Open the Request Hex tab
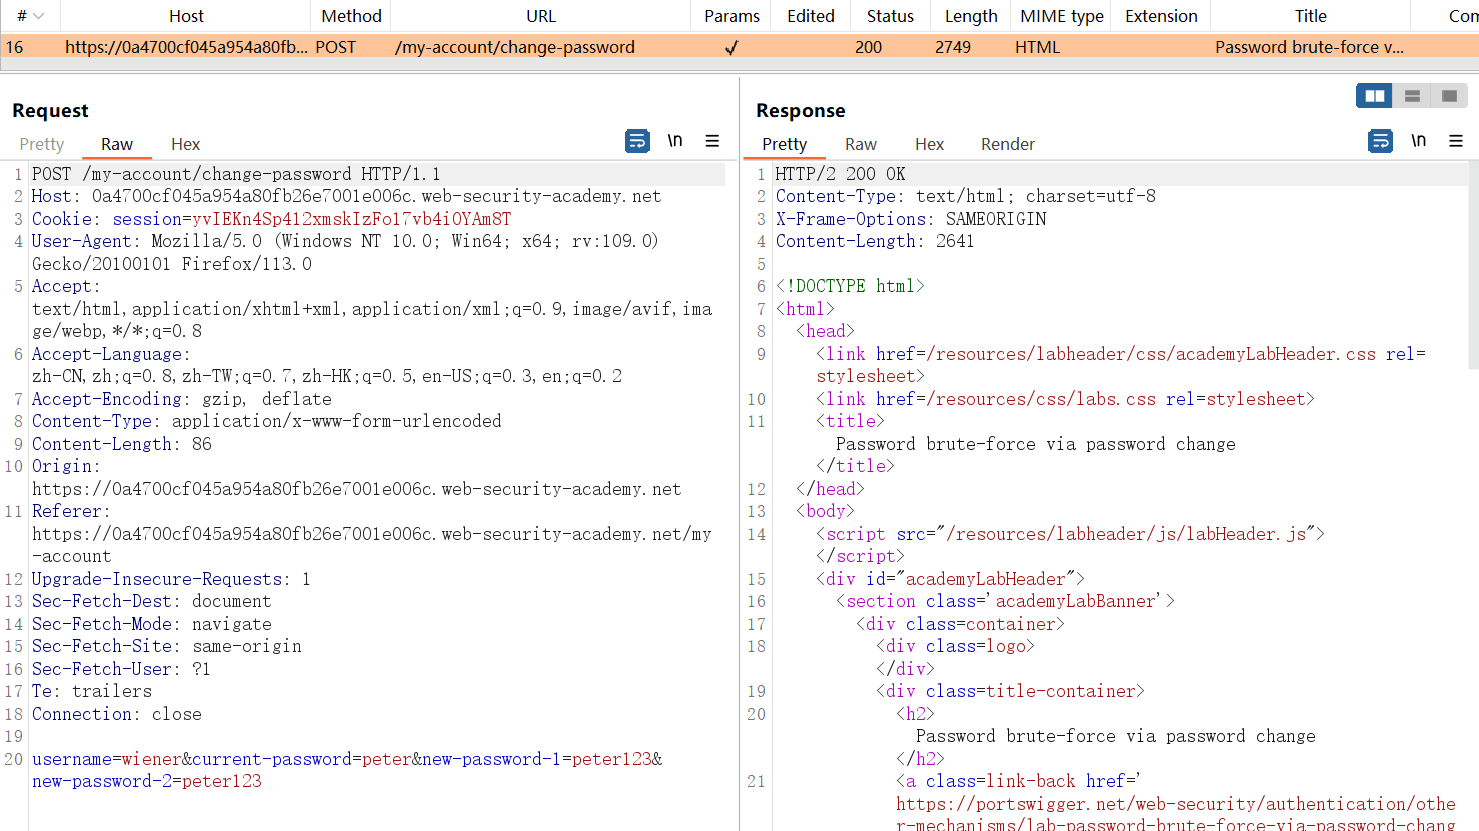This screenshot has width=1479, height=831. point(185,144)
